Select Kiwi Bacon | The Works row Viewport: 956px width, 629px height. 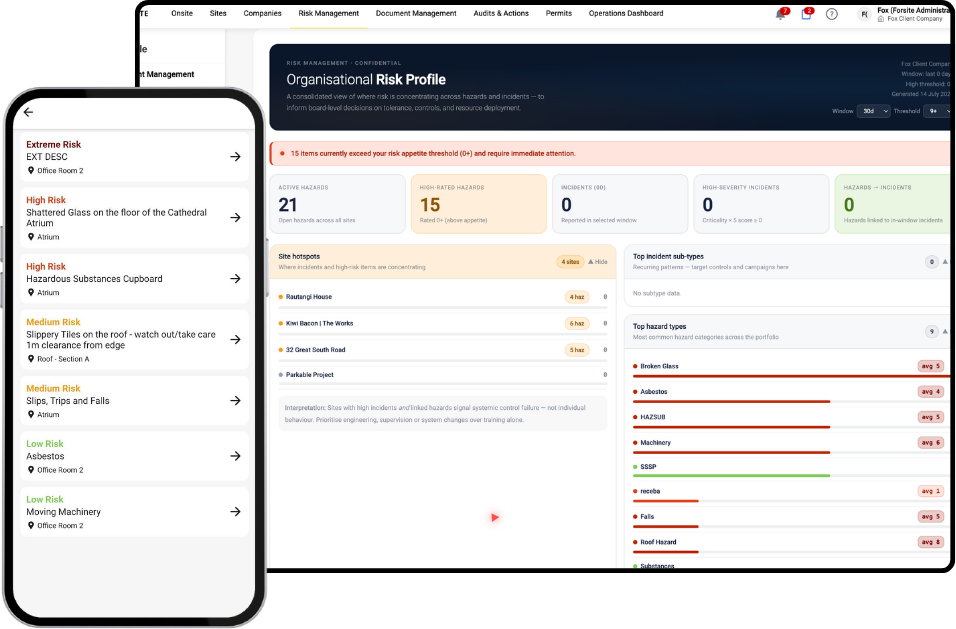tap(443, 324)
